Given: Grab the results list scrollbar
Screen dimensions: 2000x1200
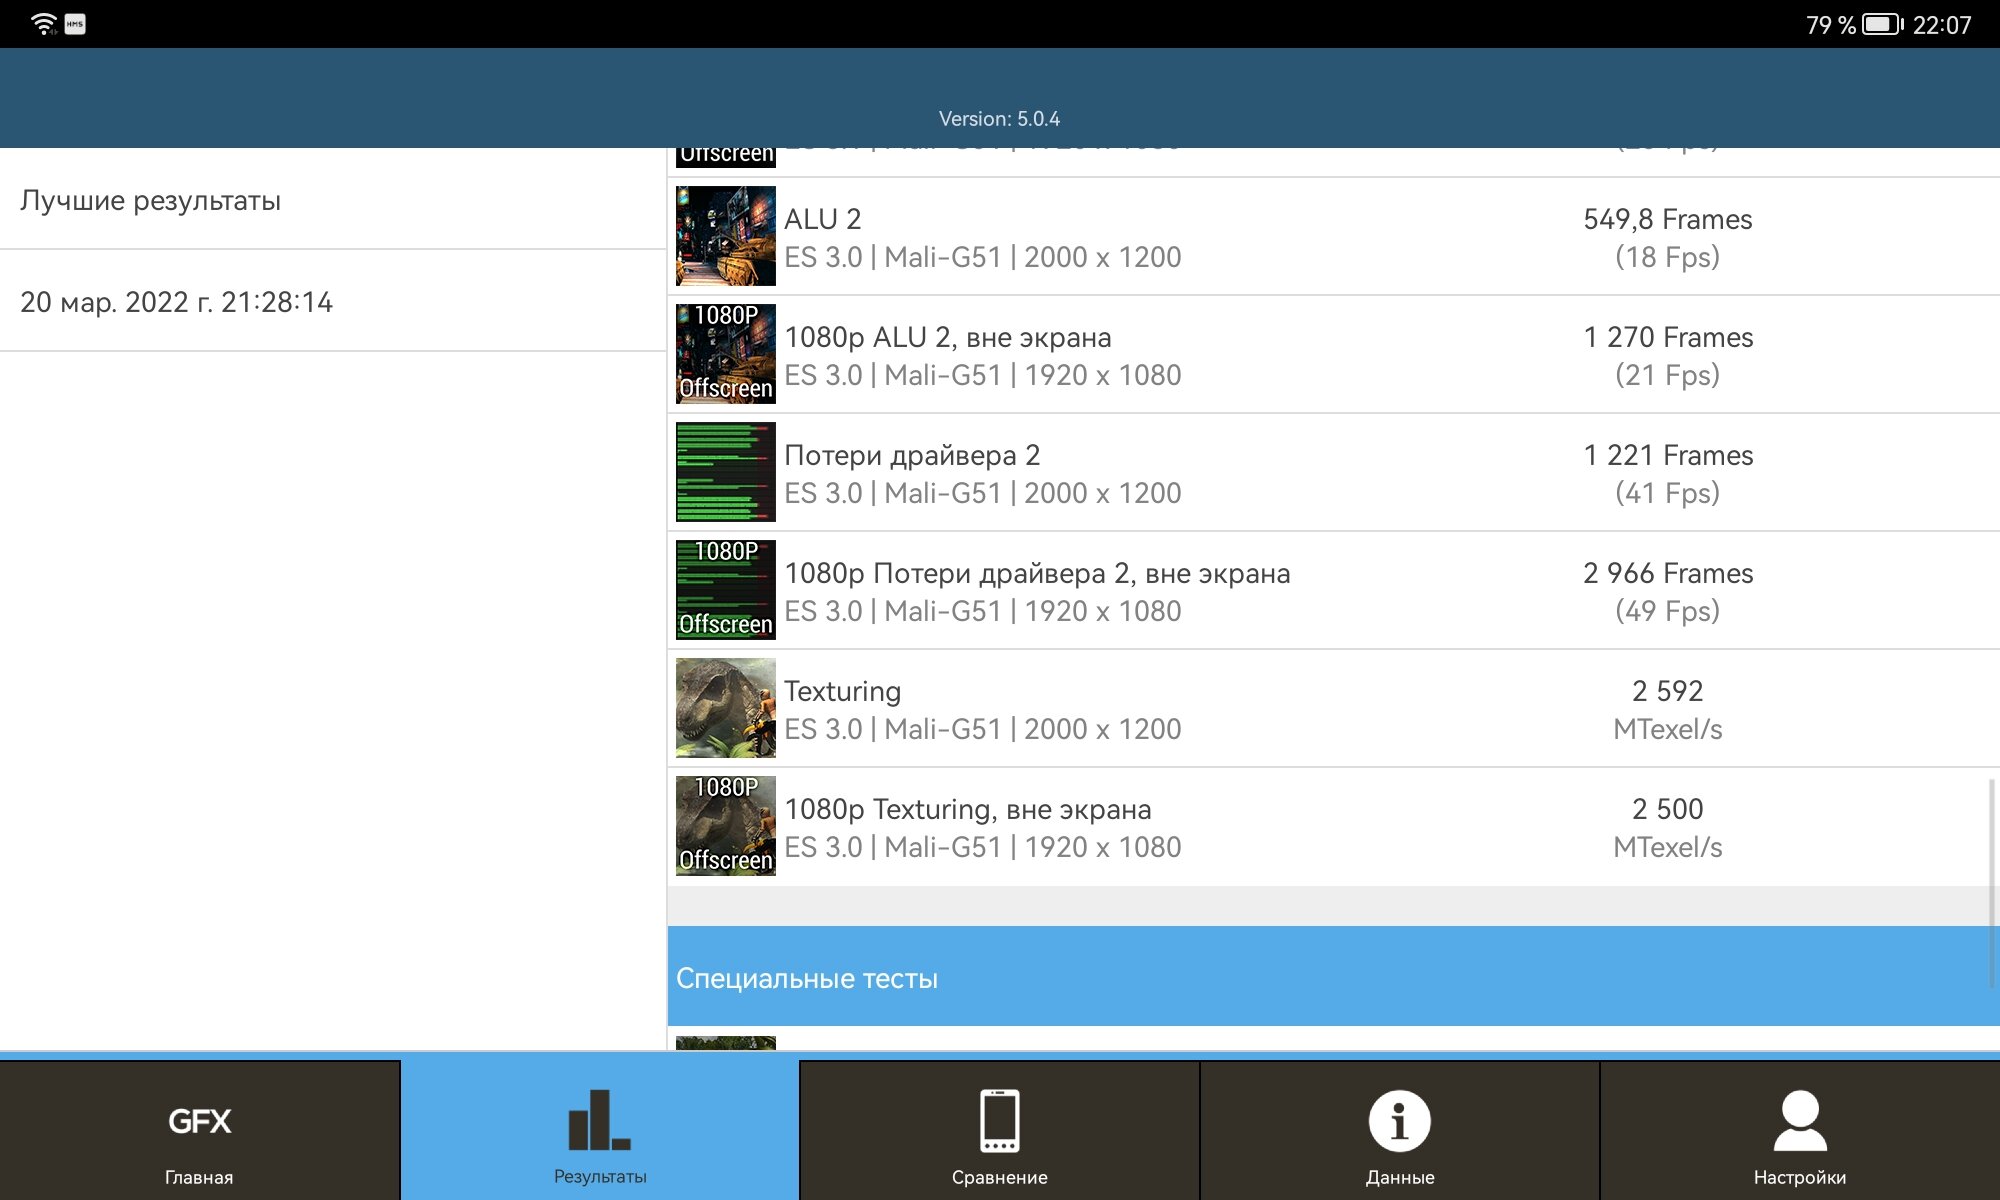Looking at the screenshot, I should click(1992, 883).
